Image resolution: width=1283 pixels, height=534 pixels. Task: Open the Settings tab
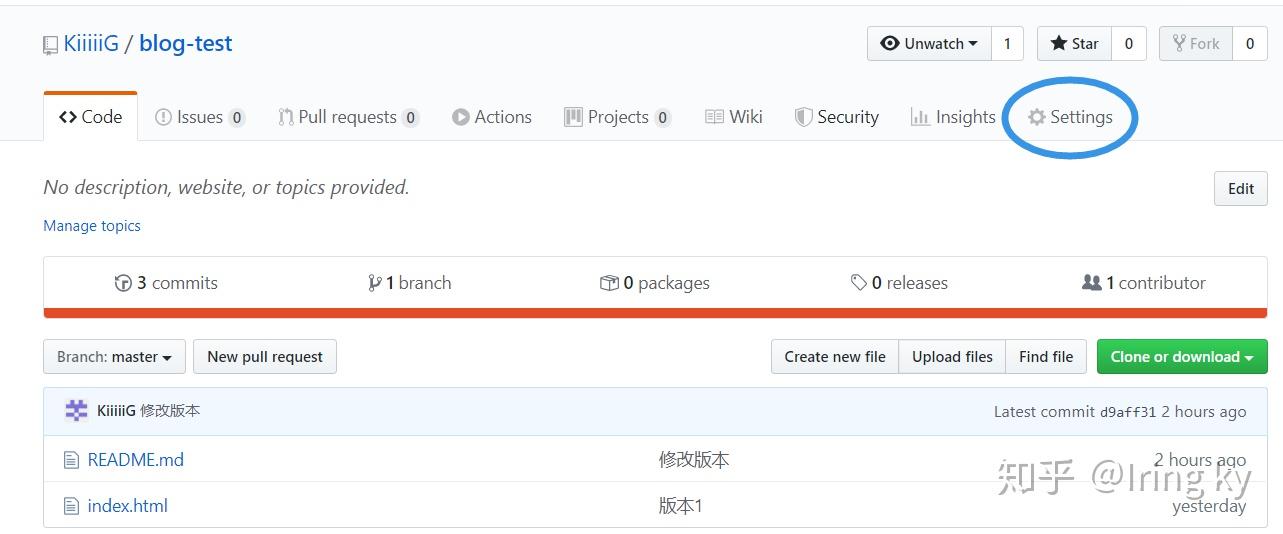[x=1070, y=117]
